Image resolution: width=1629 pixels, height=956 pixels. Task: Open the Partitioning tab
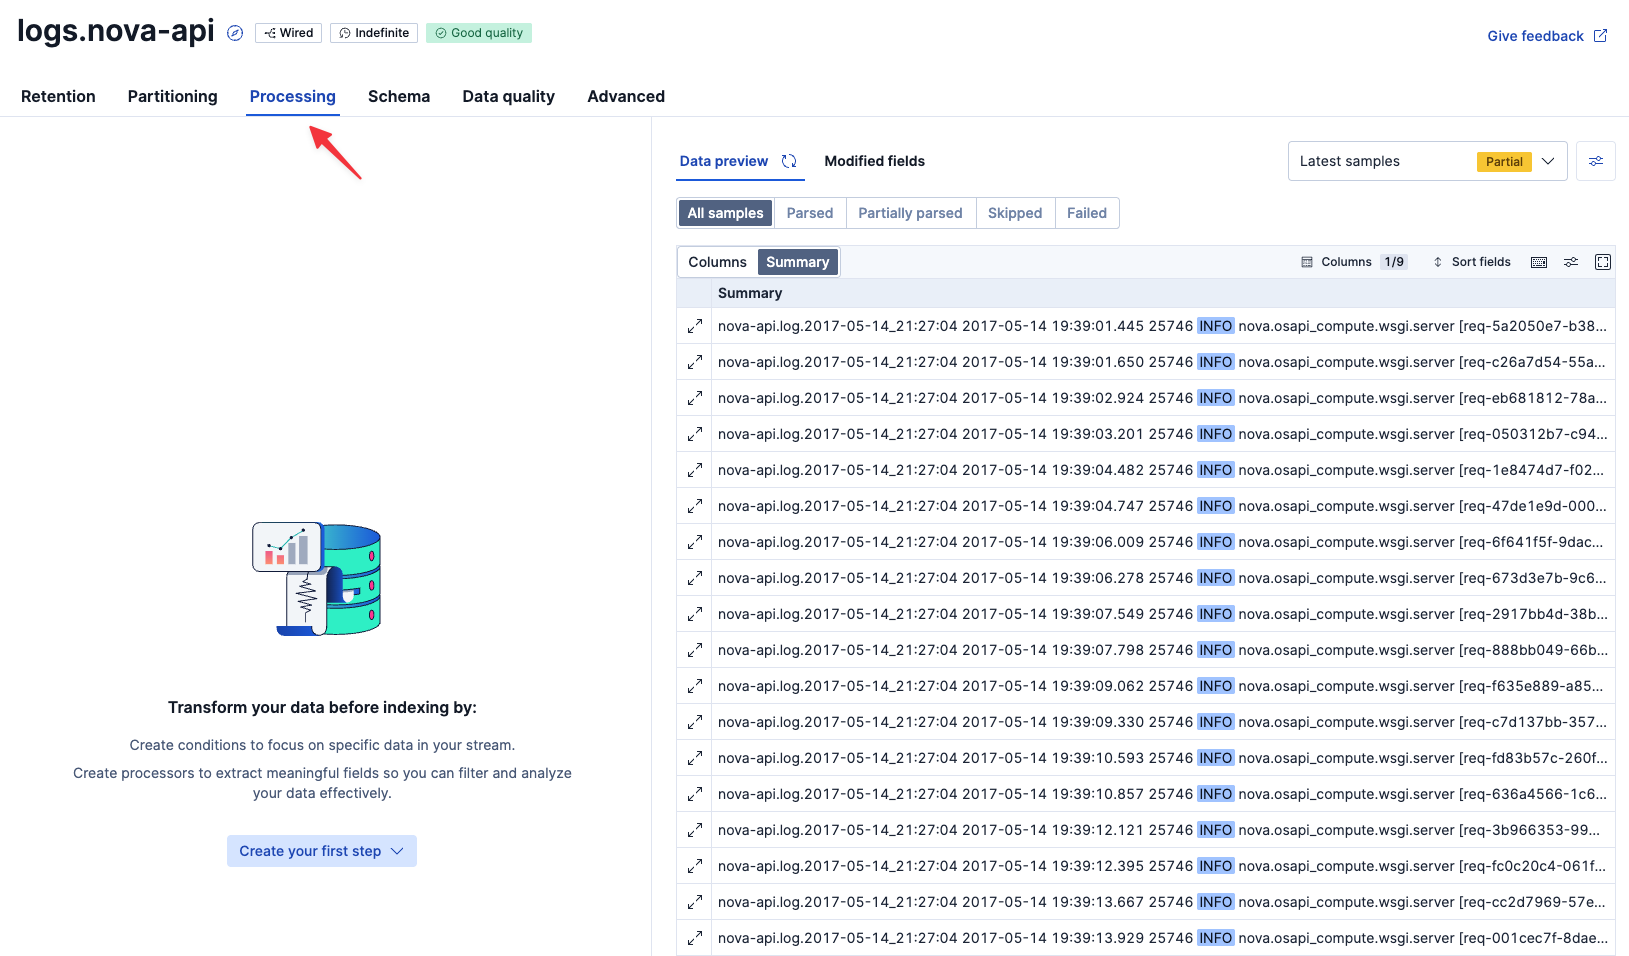coord(172,96)
